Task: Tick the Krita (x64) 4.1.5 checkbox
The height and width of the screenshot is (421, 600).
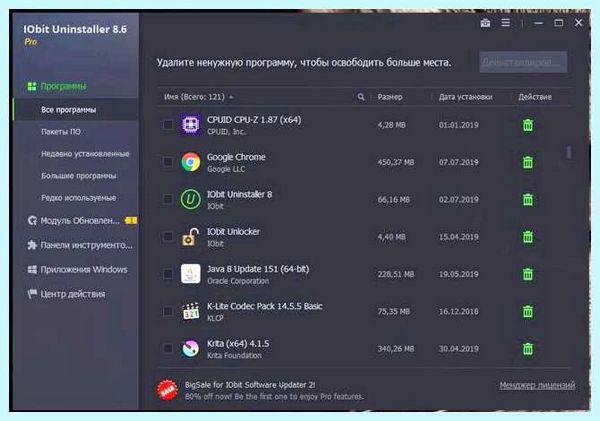Action: (x=168, y=348)
